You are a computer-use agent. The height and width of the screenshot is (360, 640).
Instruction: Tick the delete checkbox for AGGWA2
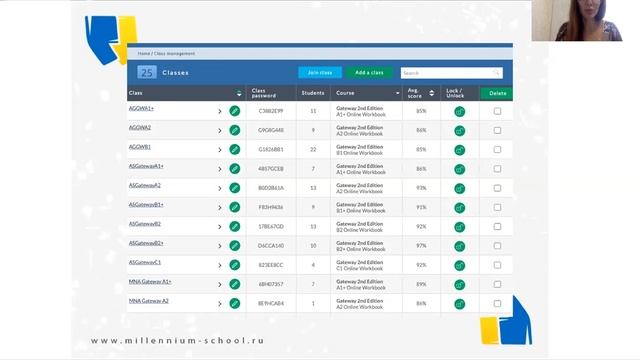click(497, 130)
